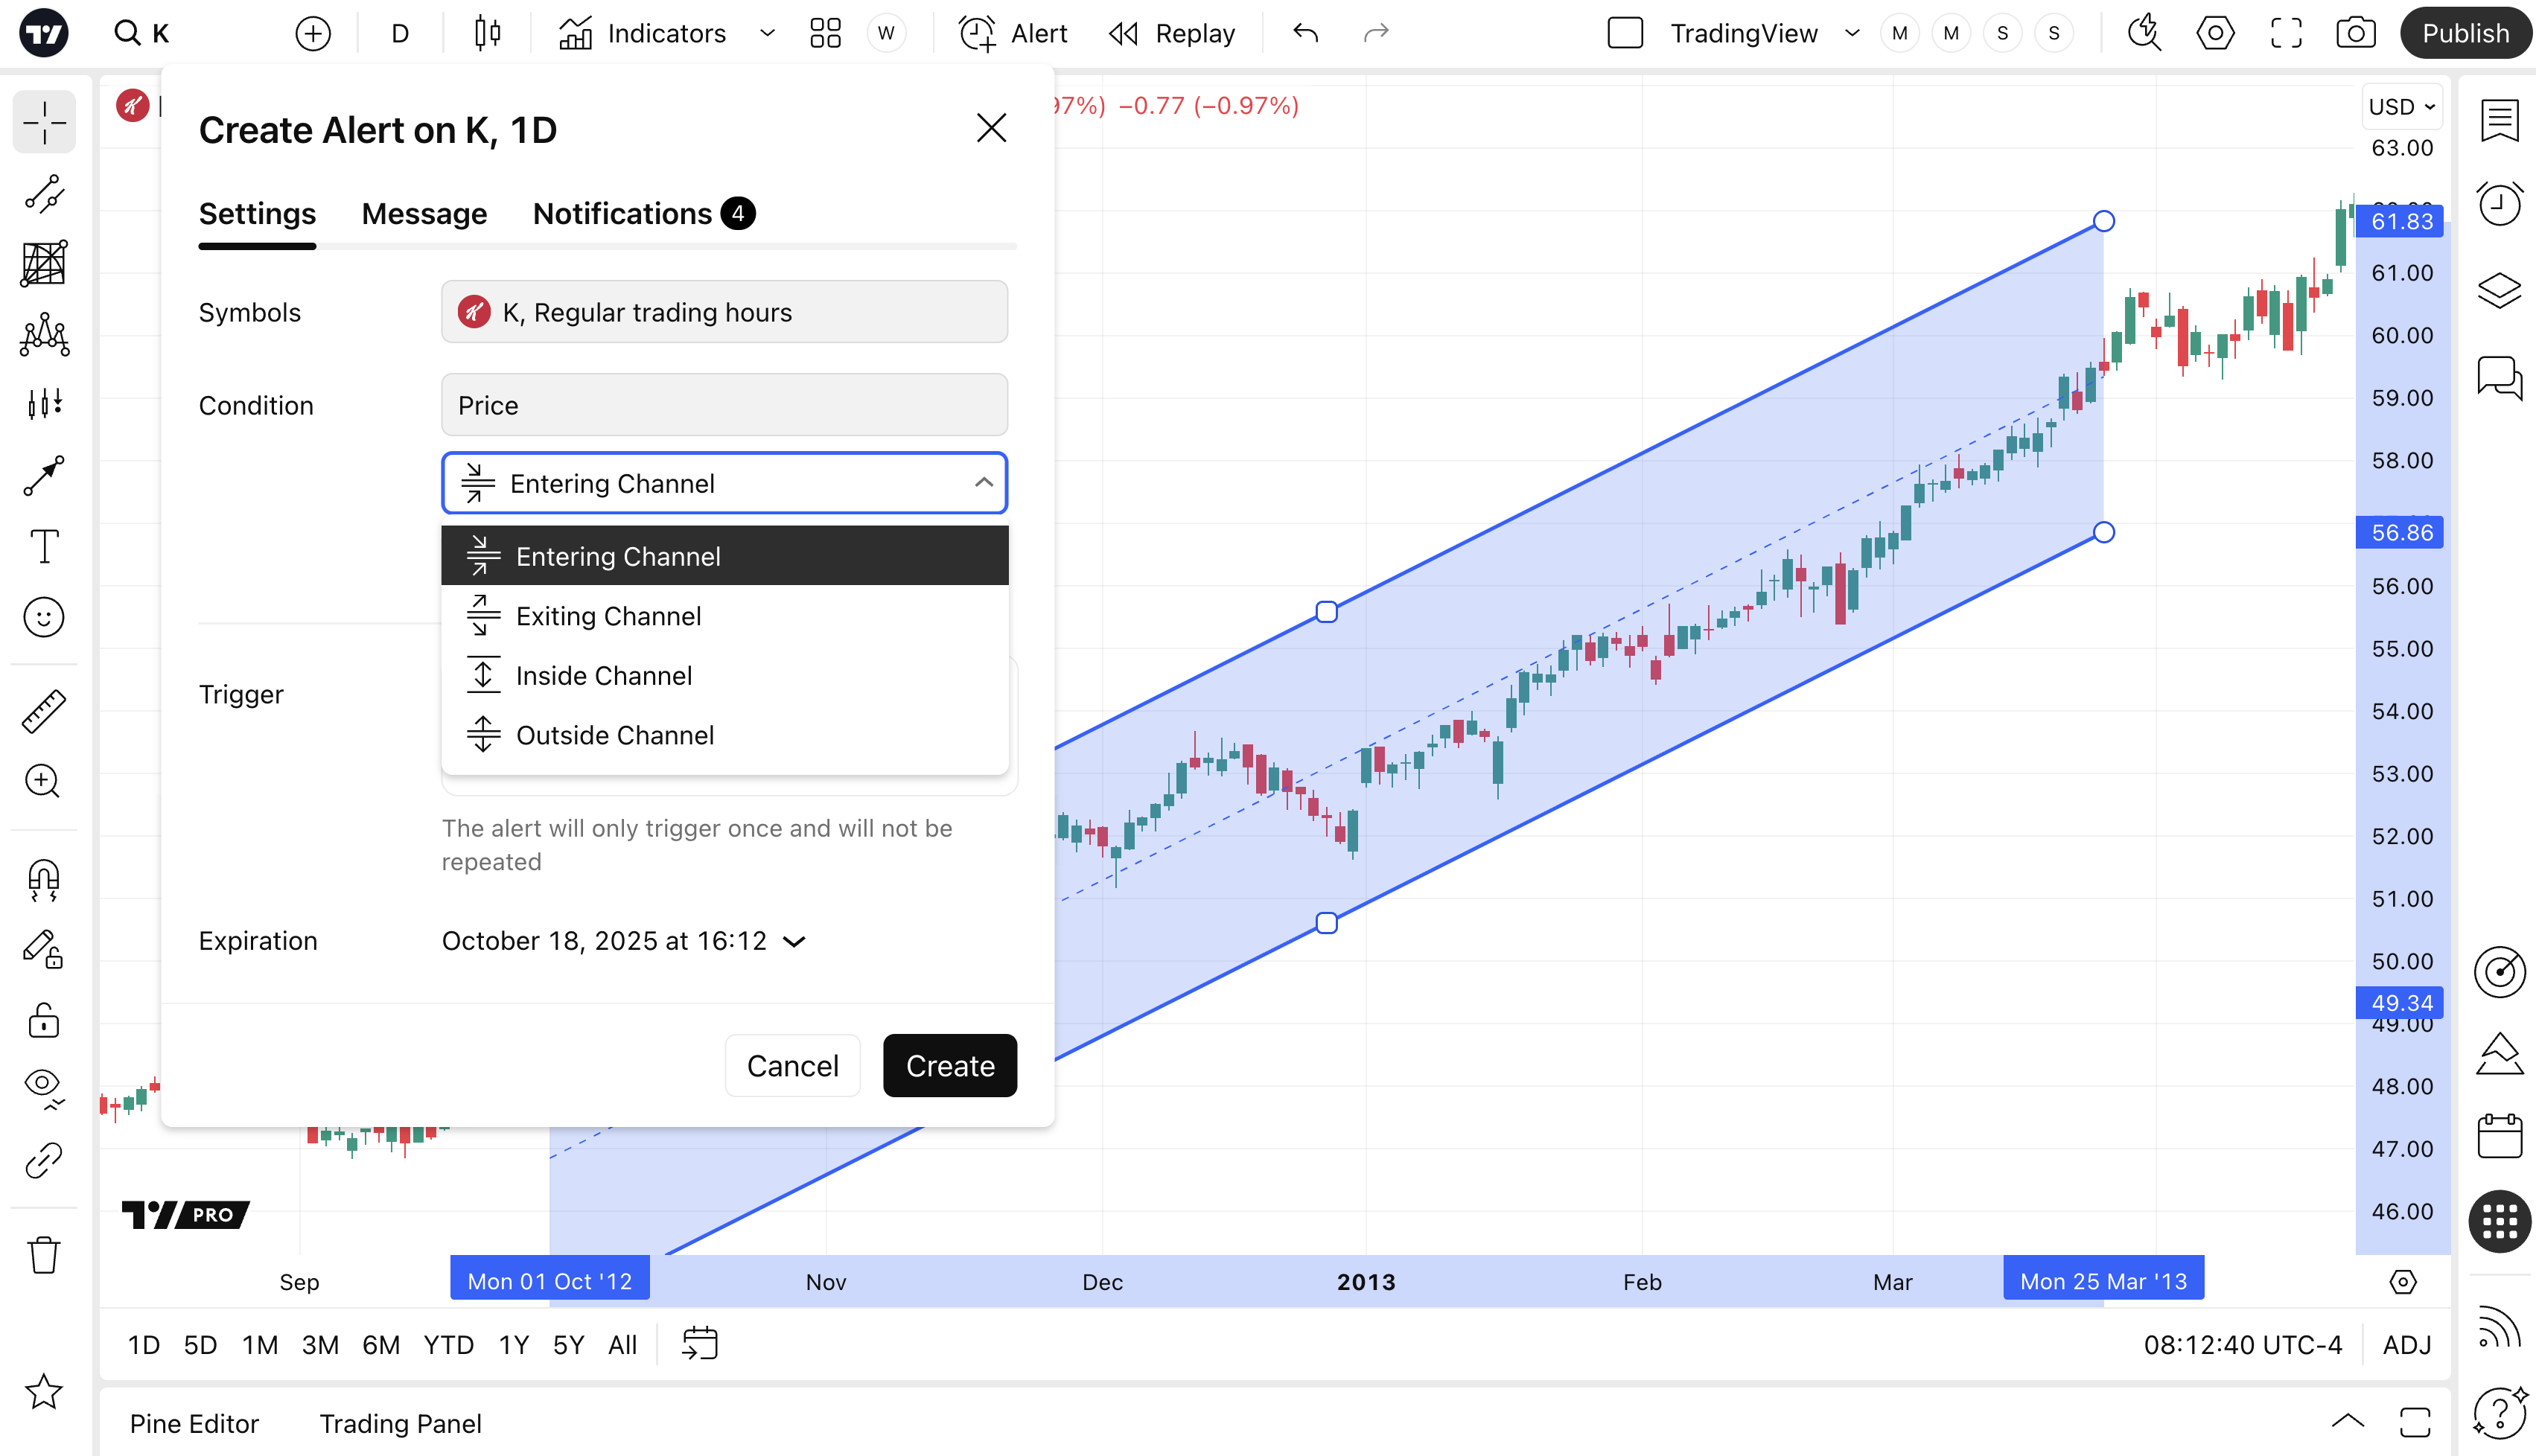This screenshot has width=2536, height=1456.
Task: Select the text annotation tool
Action: point(44,546)
